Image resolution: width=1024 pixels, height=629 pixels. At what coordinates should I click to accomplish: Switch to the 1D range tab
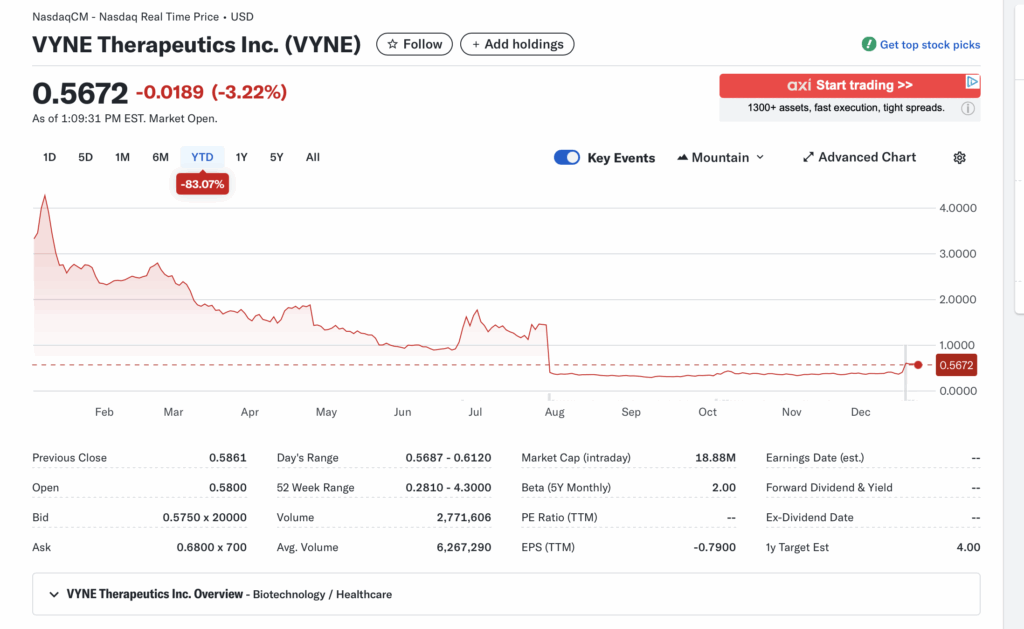coord(49,157)
